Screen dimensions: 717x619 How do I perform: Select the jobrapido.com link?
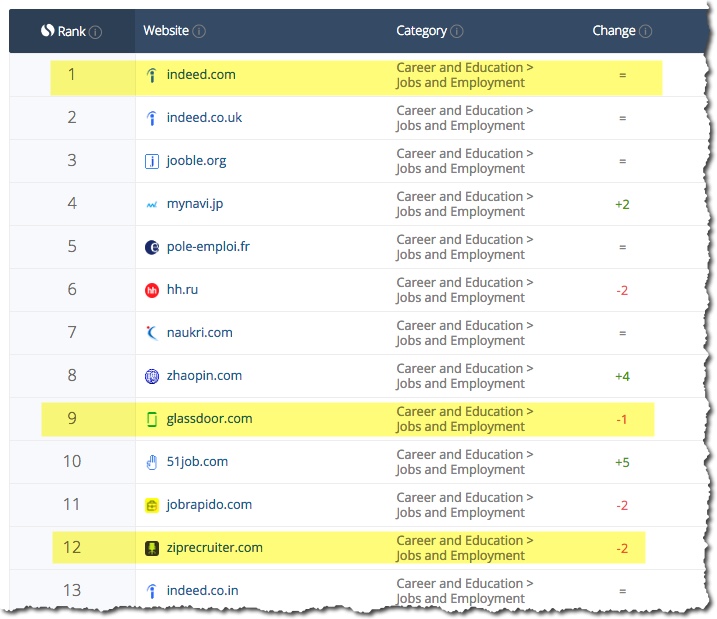(209, 505)
